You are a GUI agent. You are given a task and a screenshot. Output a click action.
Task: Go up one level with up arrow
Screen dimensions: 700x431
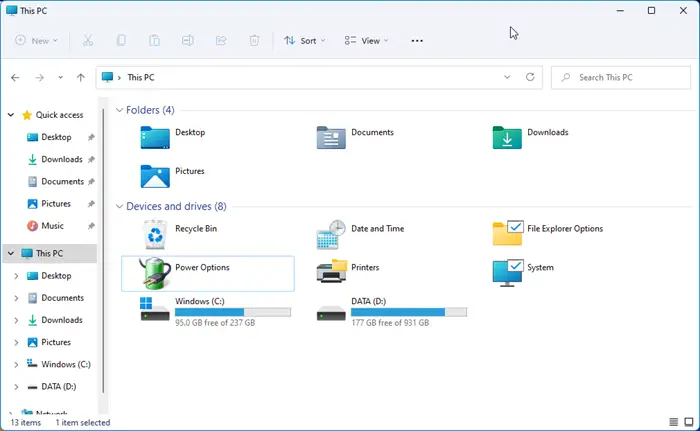coord(80,78)
